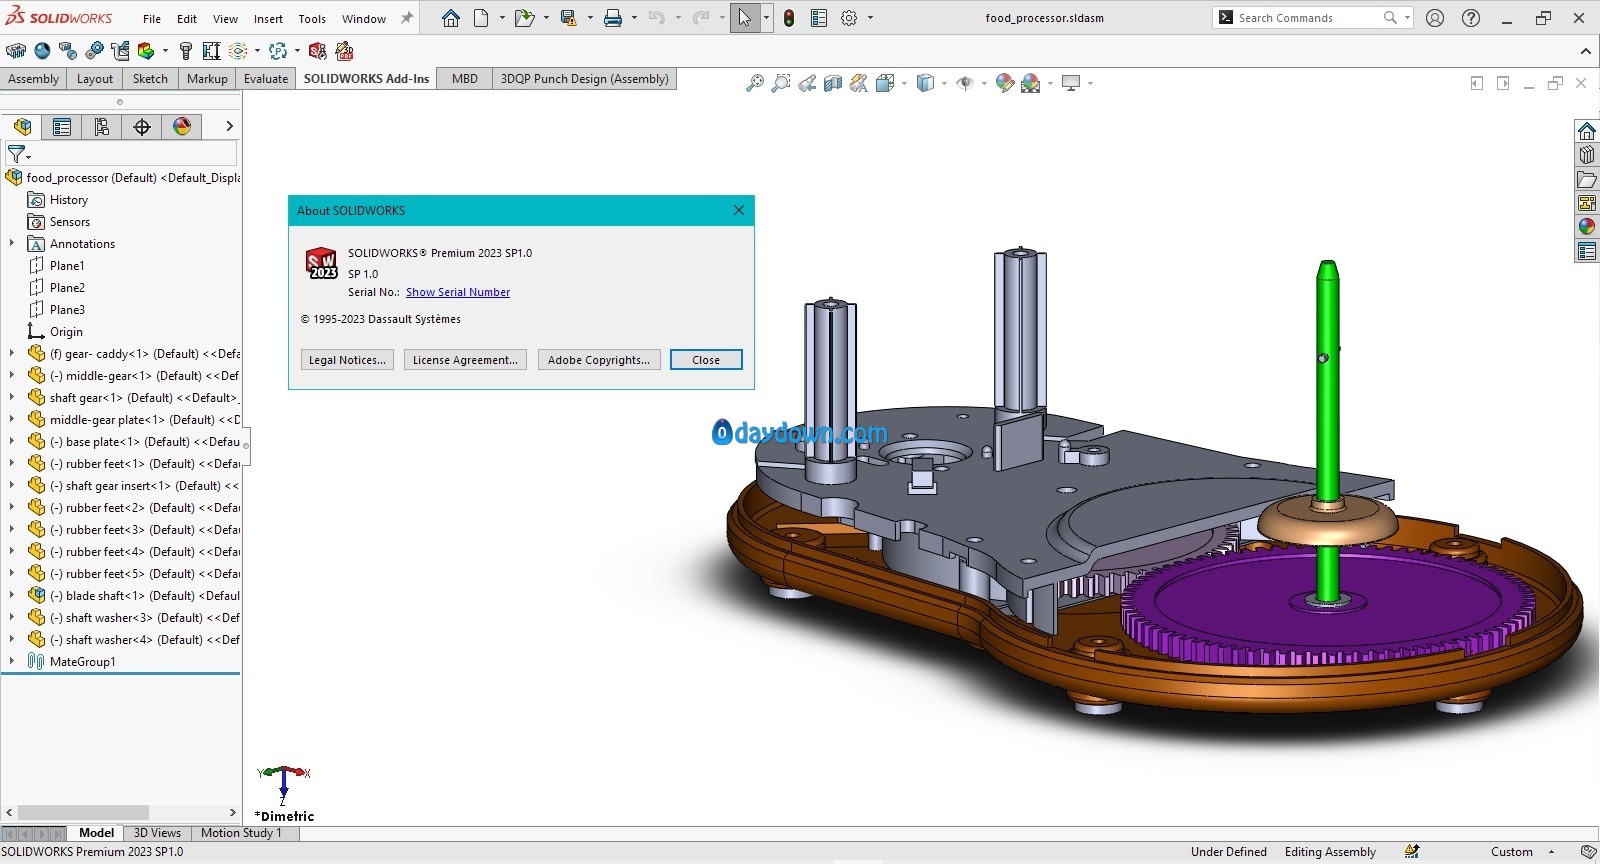Click the CircuitWorks add-in icon

point(16,51)
